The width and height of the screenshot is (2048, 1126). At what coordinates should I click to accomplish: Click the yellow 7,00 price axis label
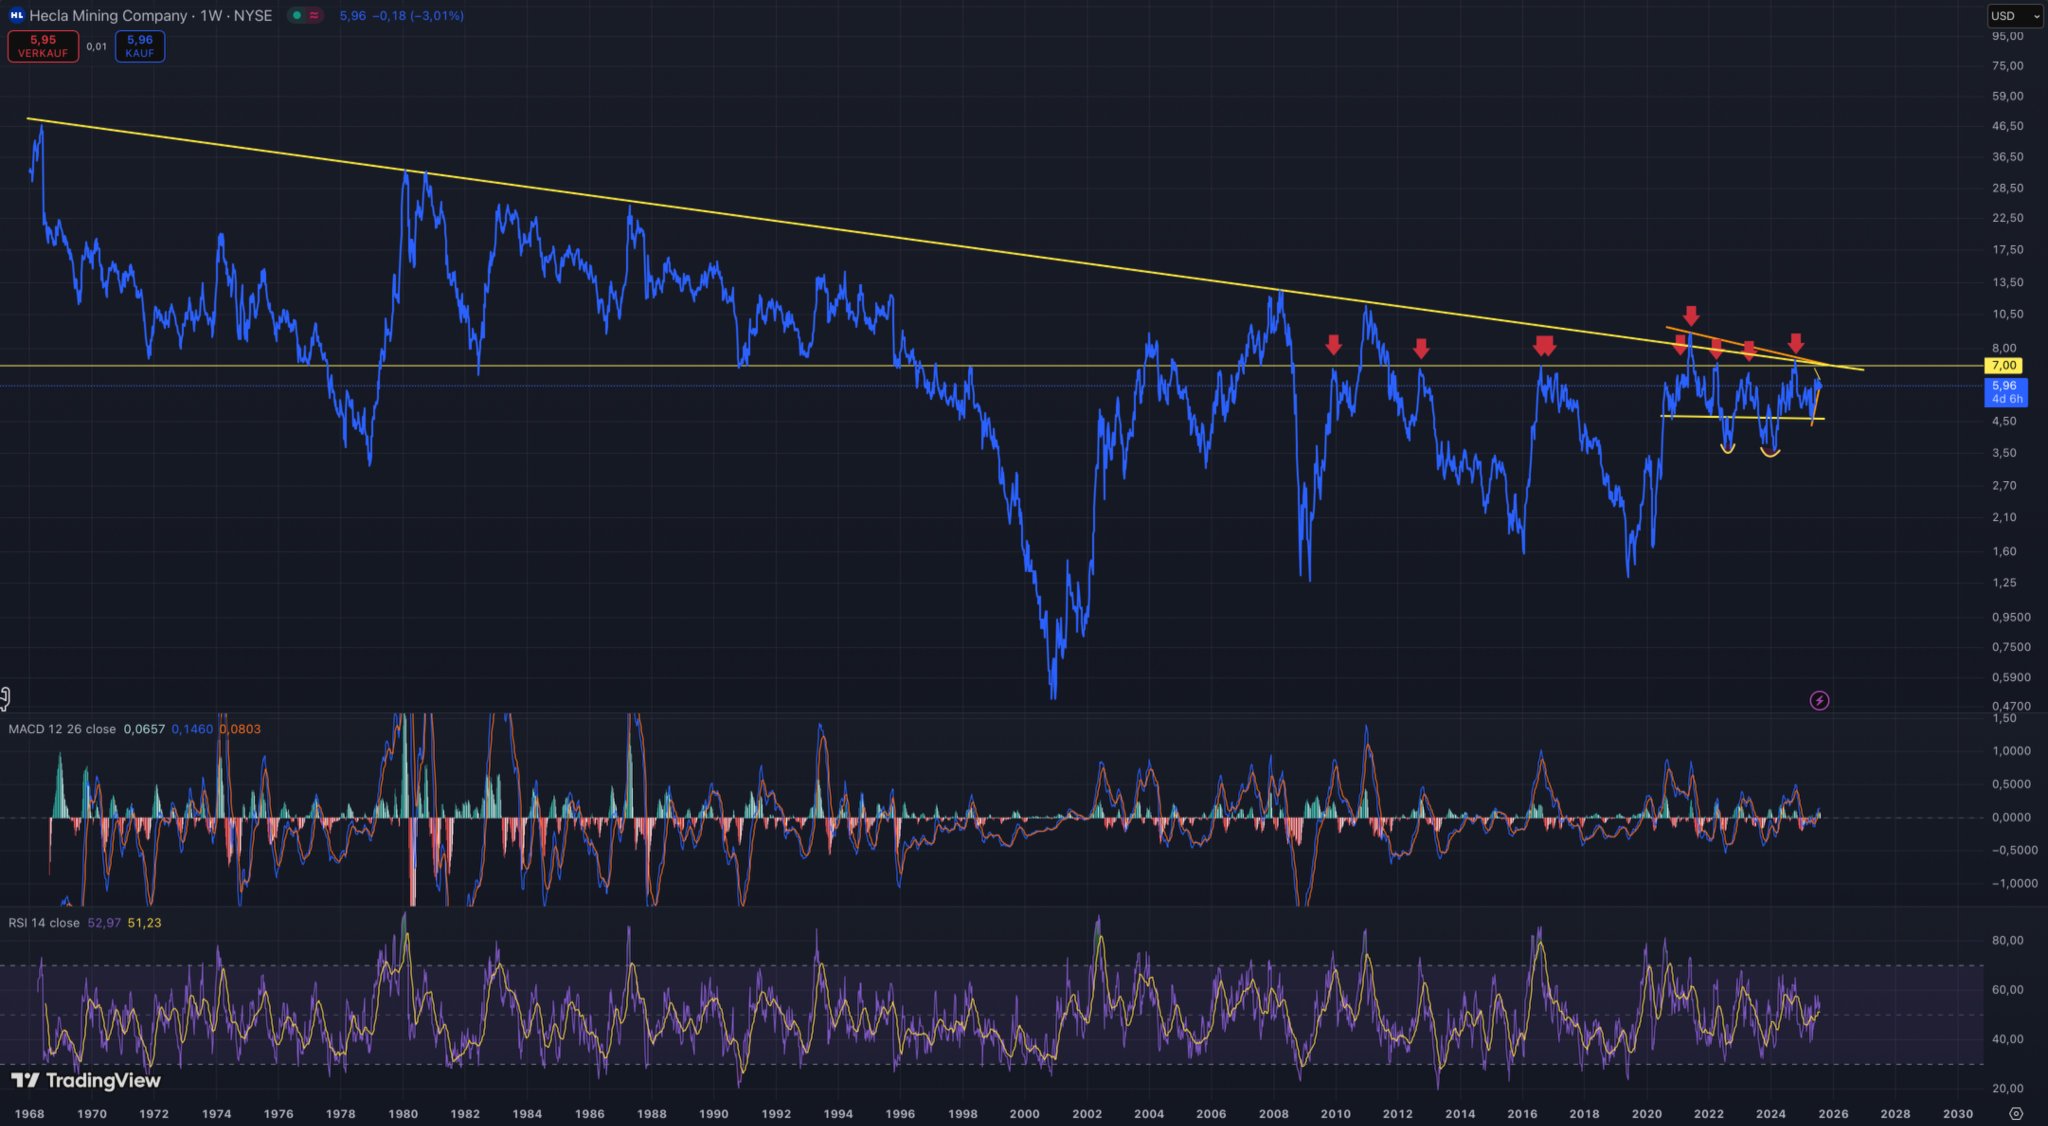point(2004,366)
